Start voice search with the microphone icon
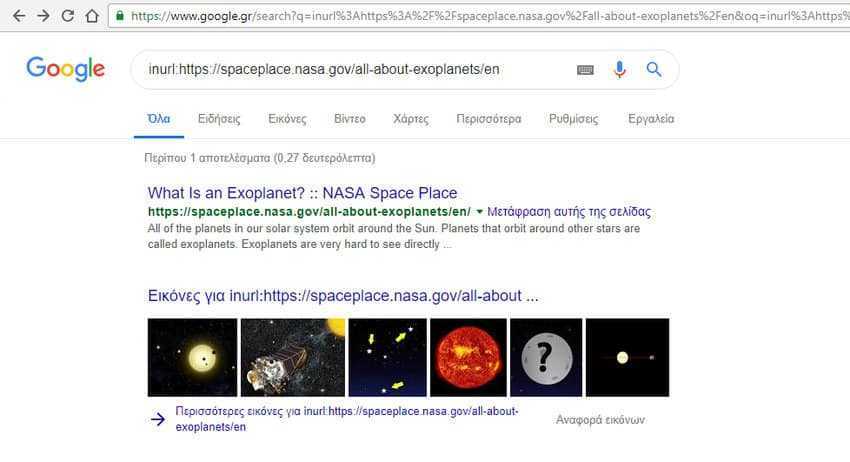This screenshot has height=462, width=850. 620,69
